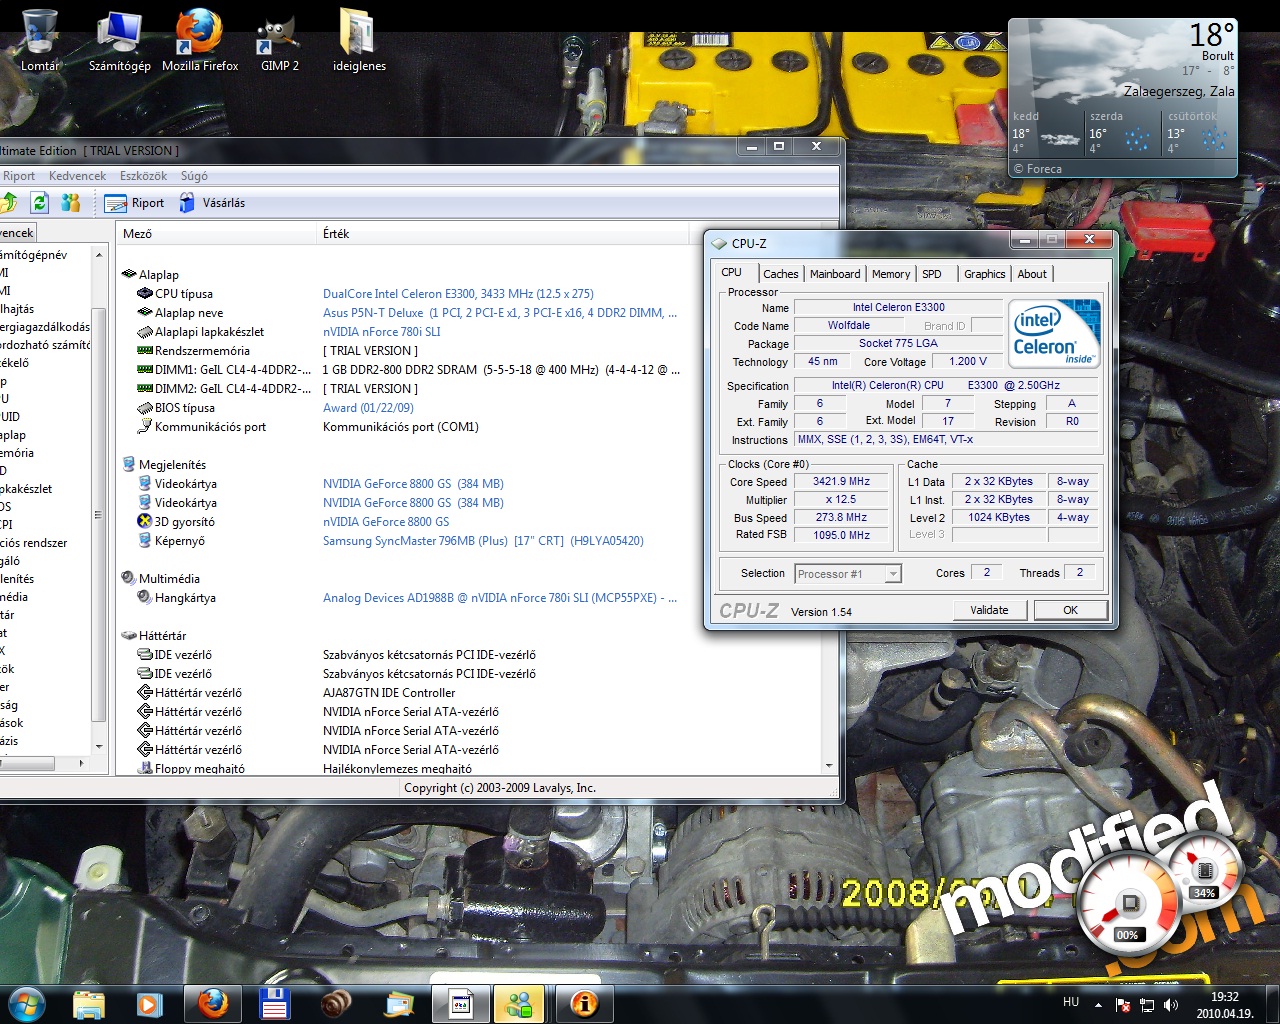The image size is (1280, 1024).
Task: Open the DualCore Intel Celeron E3300 link
Action: click(x=458, y=294)
